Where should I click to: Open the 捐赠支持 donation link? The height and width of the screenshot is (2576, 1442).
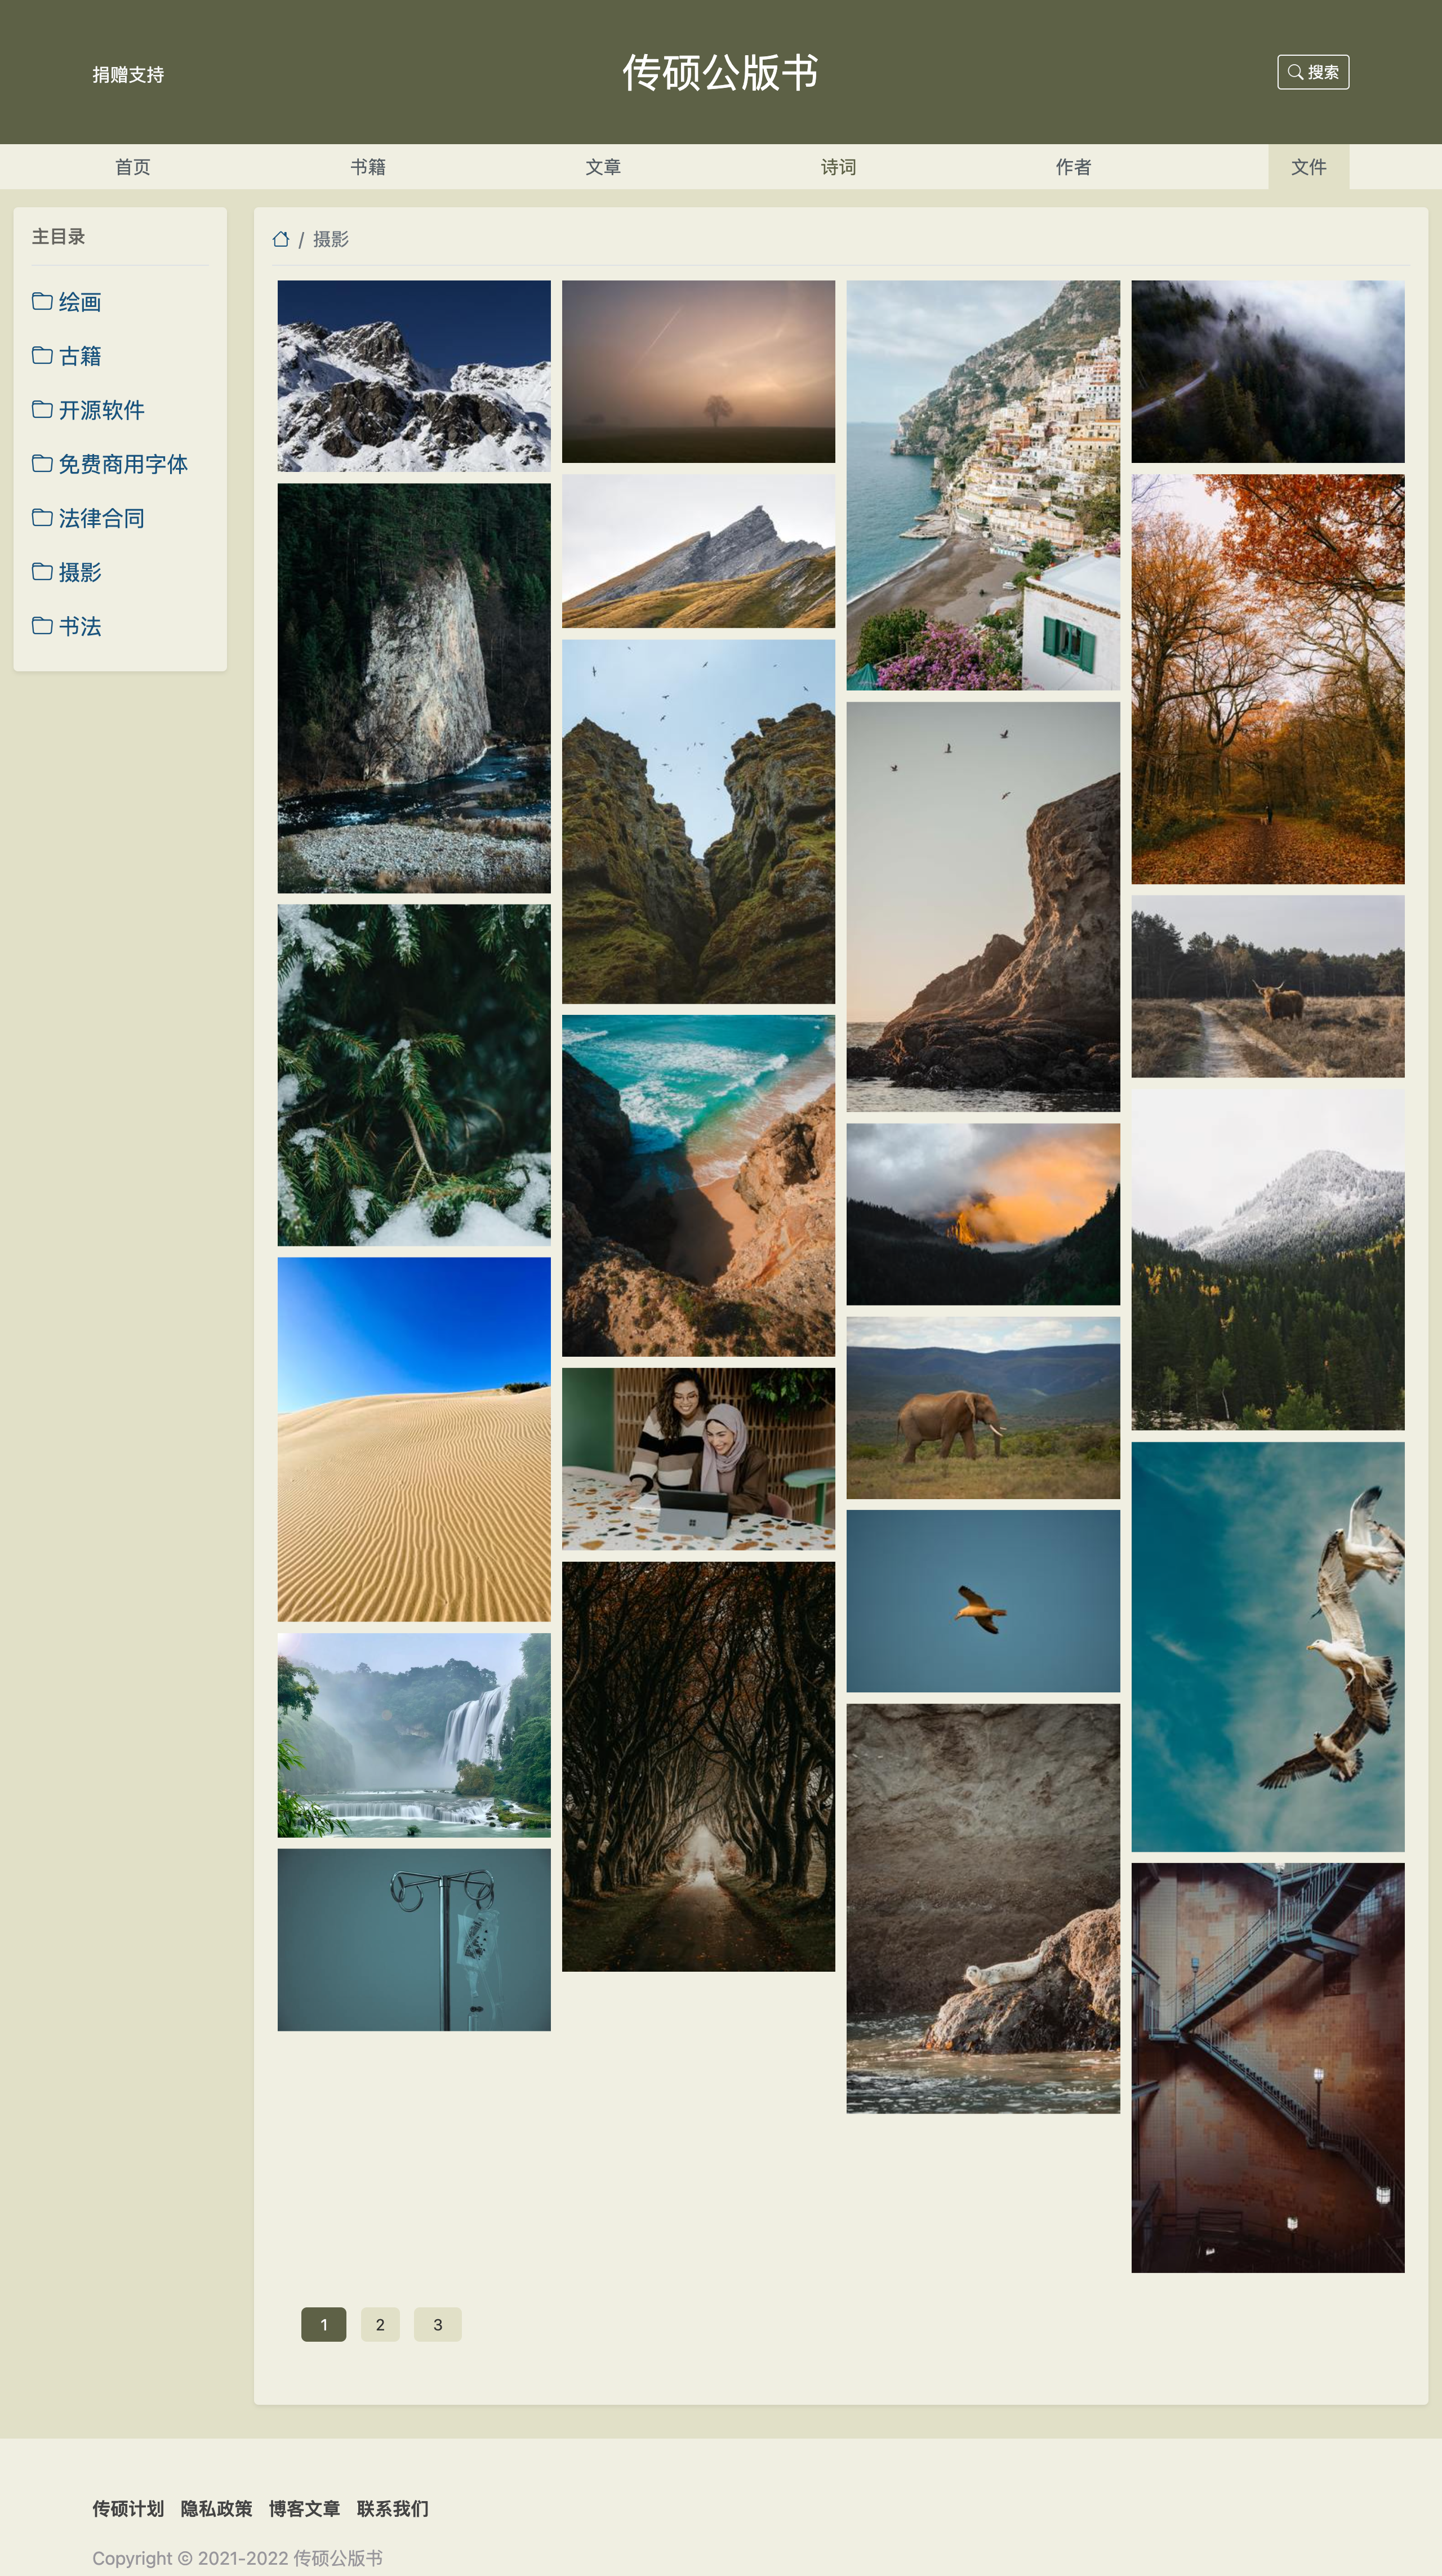pos(128,75)
